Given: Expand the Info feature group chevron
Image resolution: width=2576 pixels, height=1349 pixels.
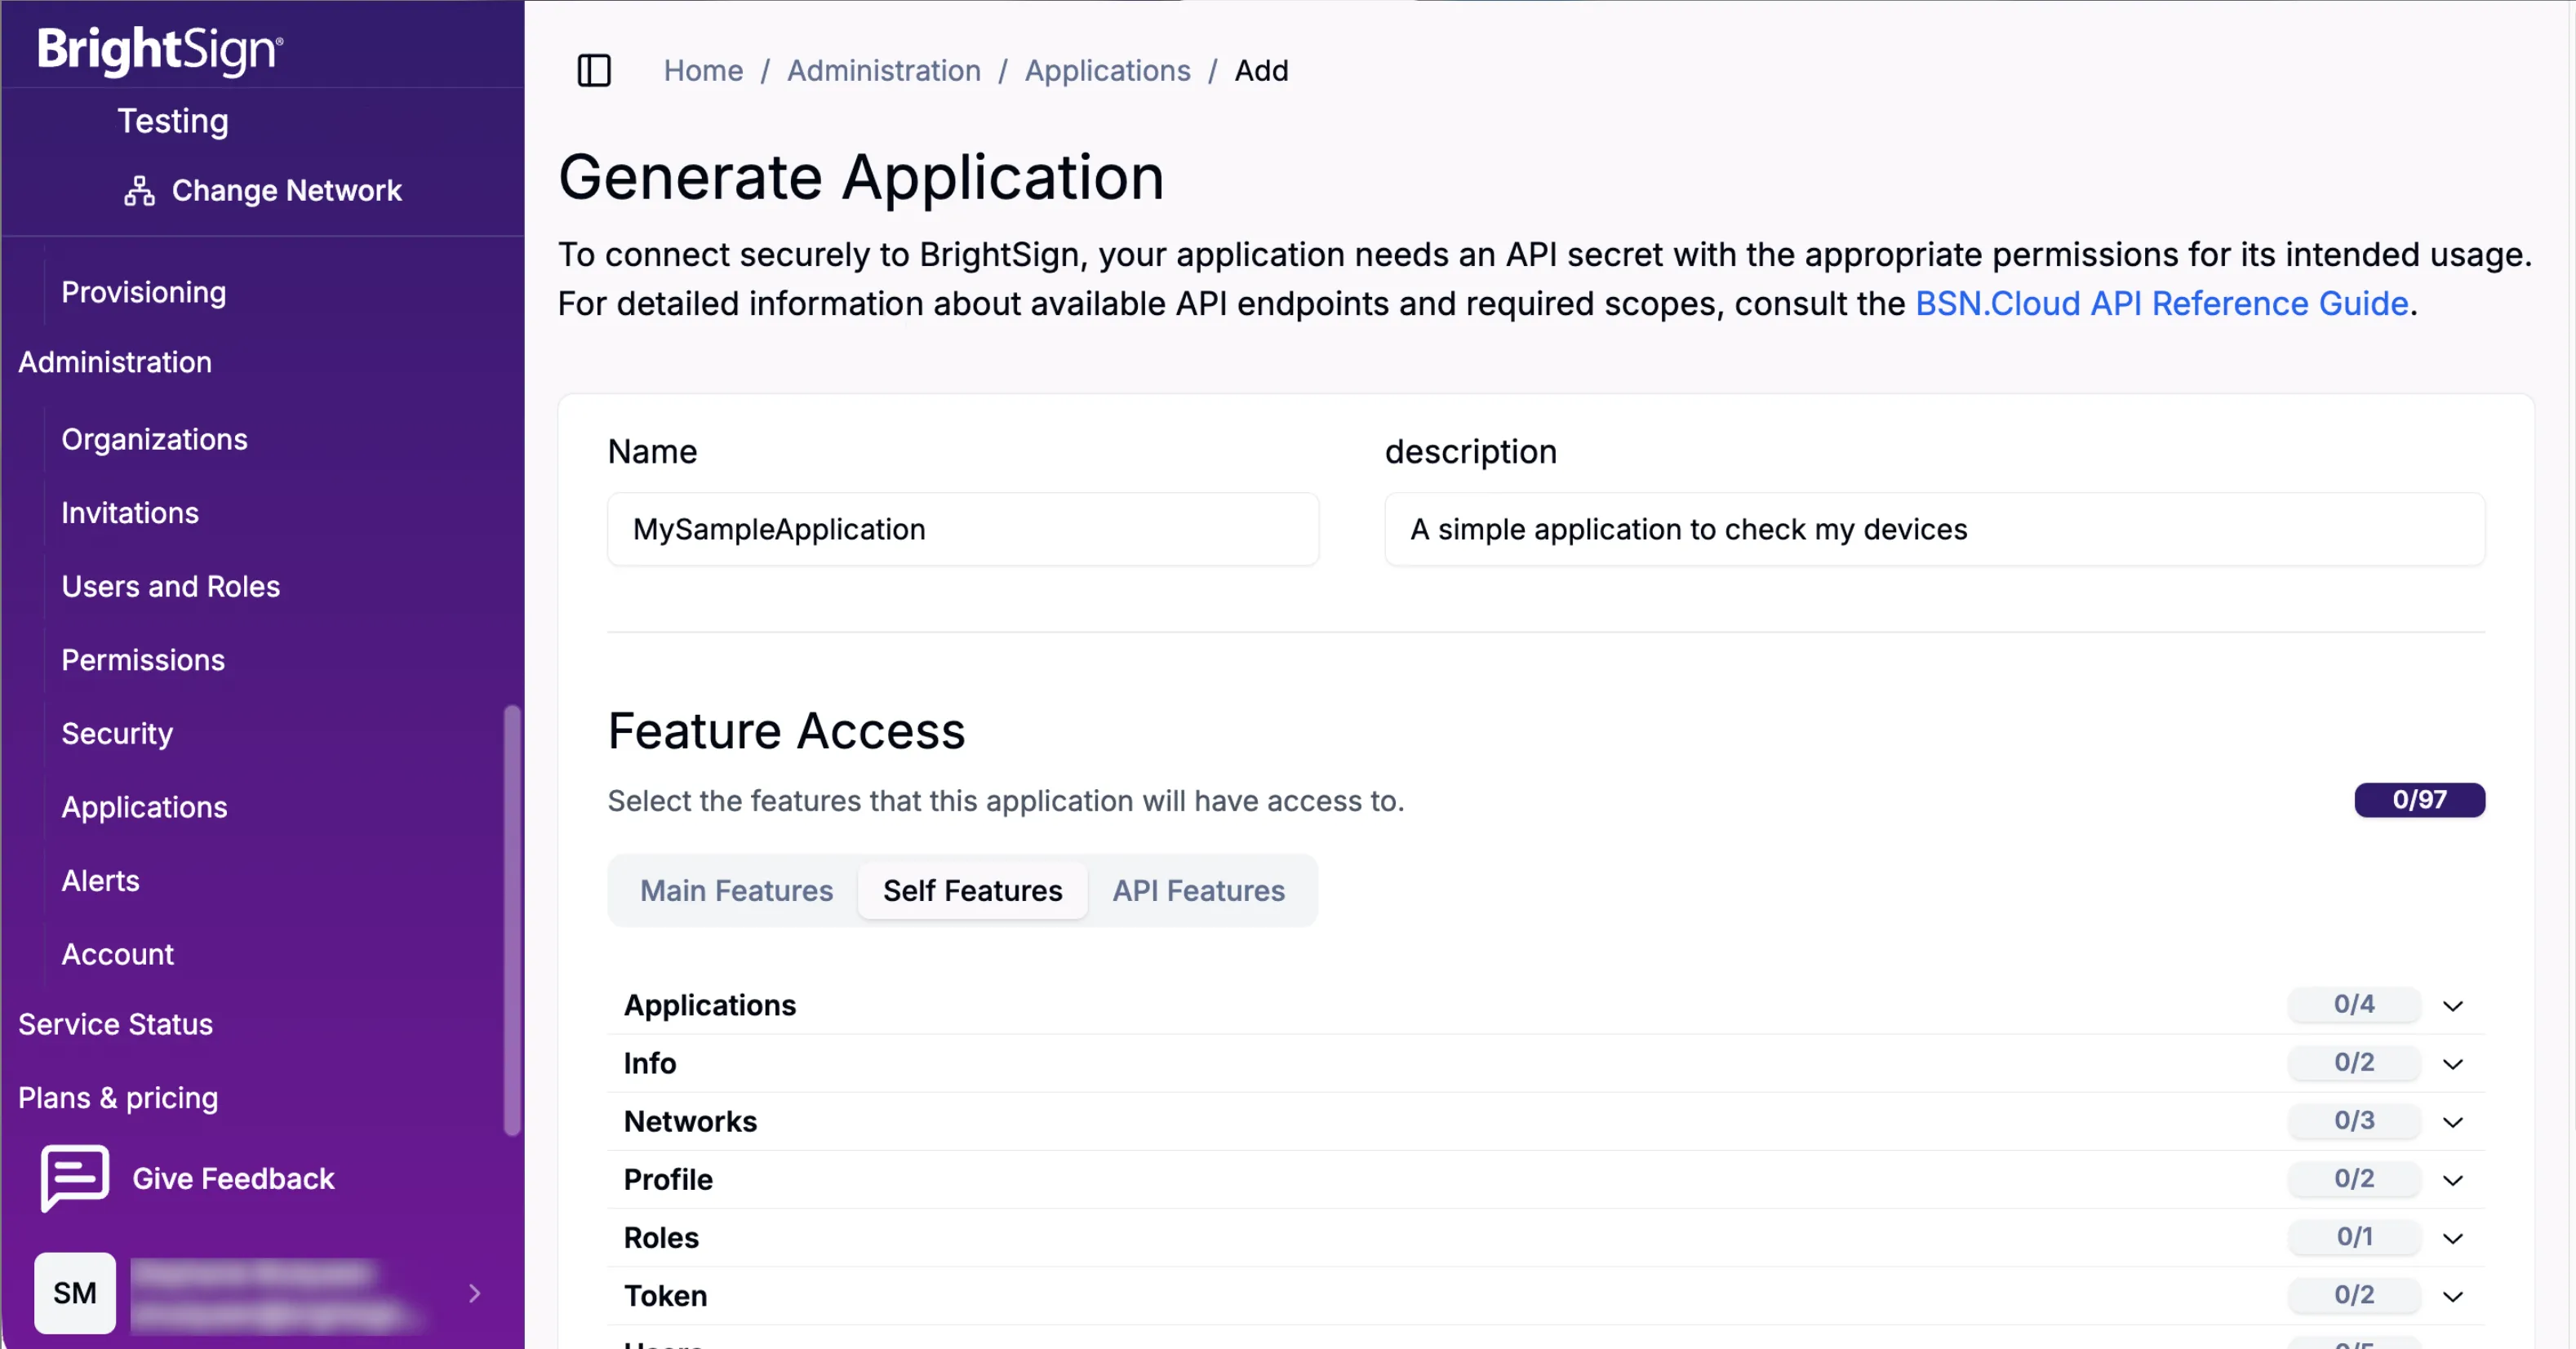Looking at the screenshot, I should (x=2452, y=1063).
